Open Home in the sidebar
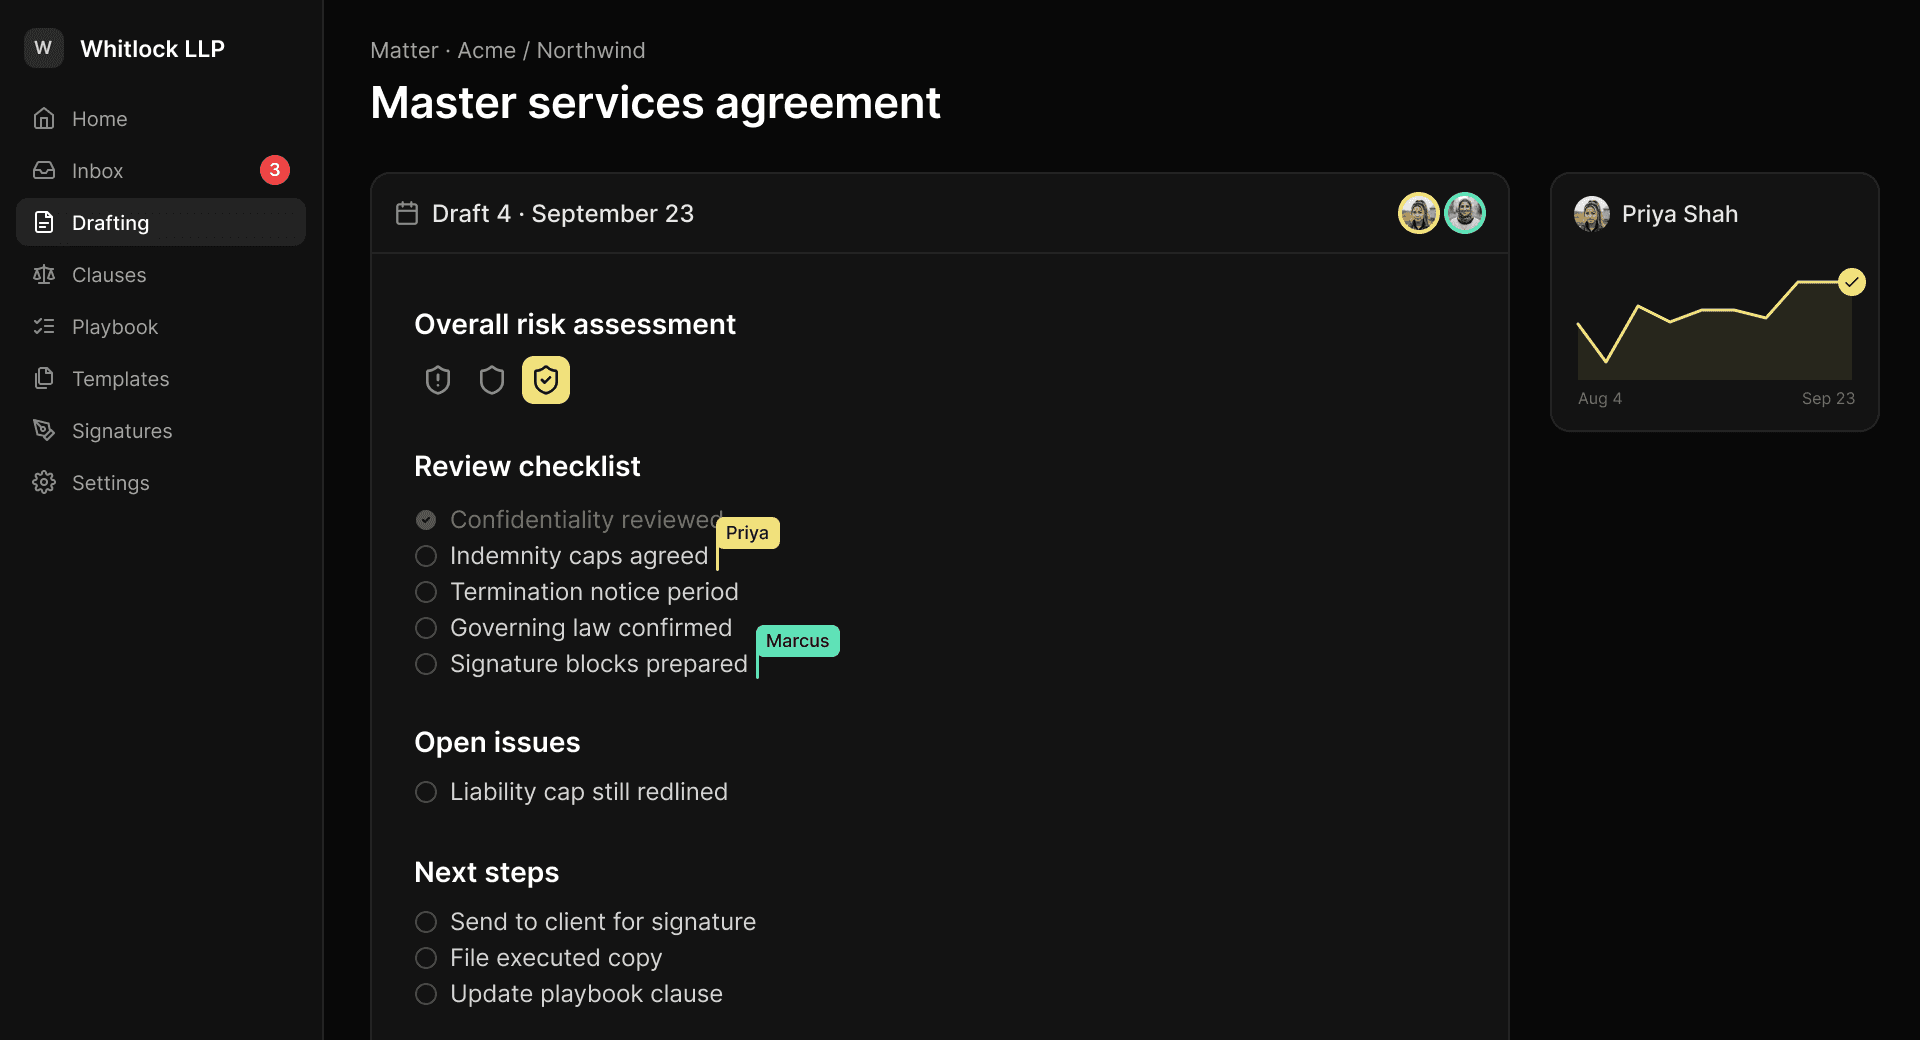The image size is (1920, 1040). (x=161, y=118)
